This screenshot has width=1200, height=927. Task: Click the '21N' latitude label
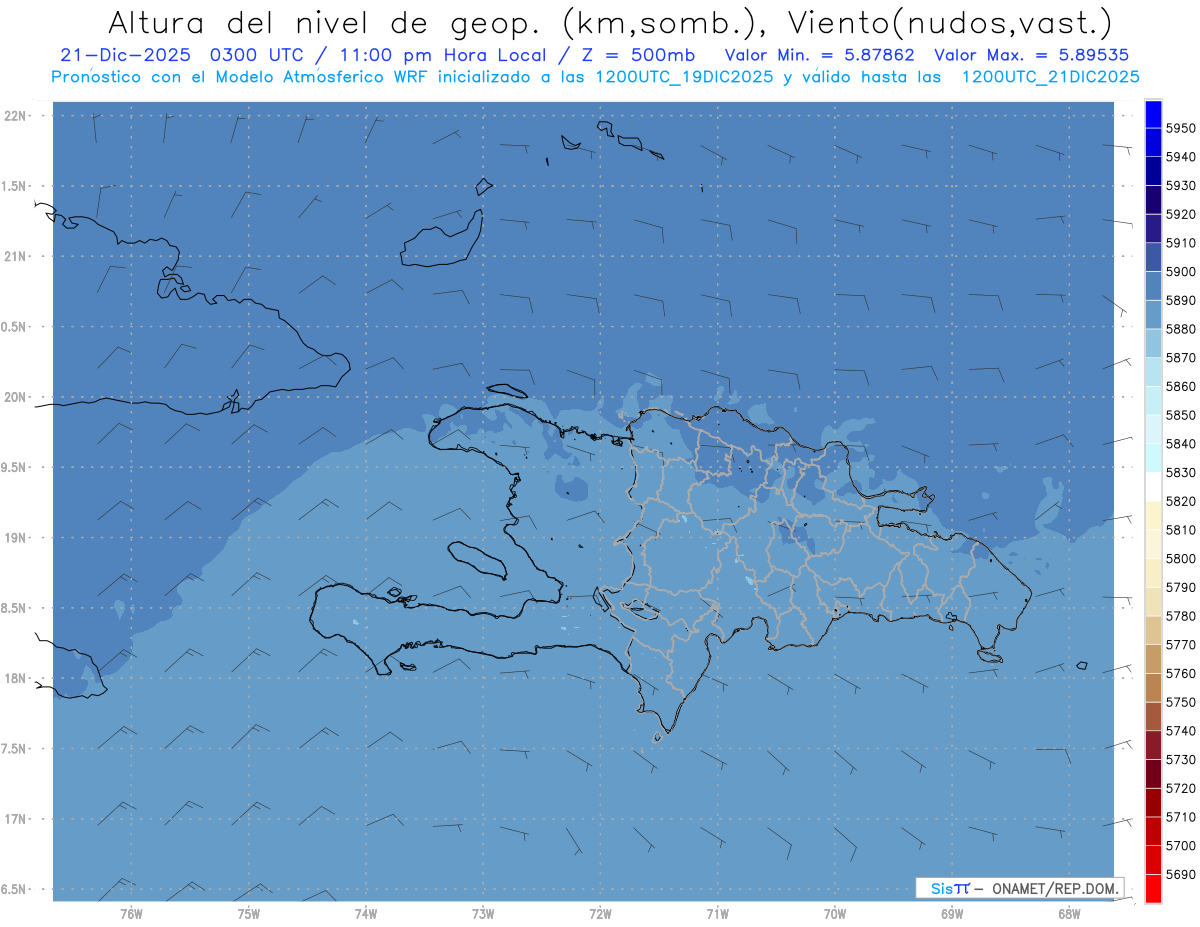click(16, 256)
